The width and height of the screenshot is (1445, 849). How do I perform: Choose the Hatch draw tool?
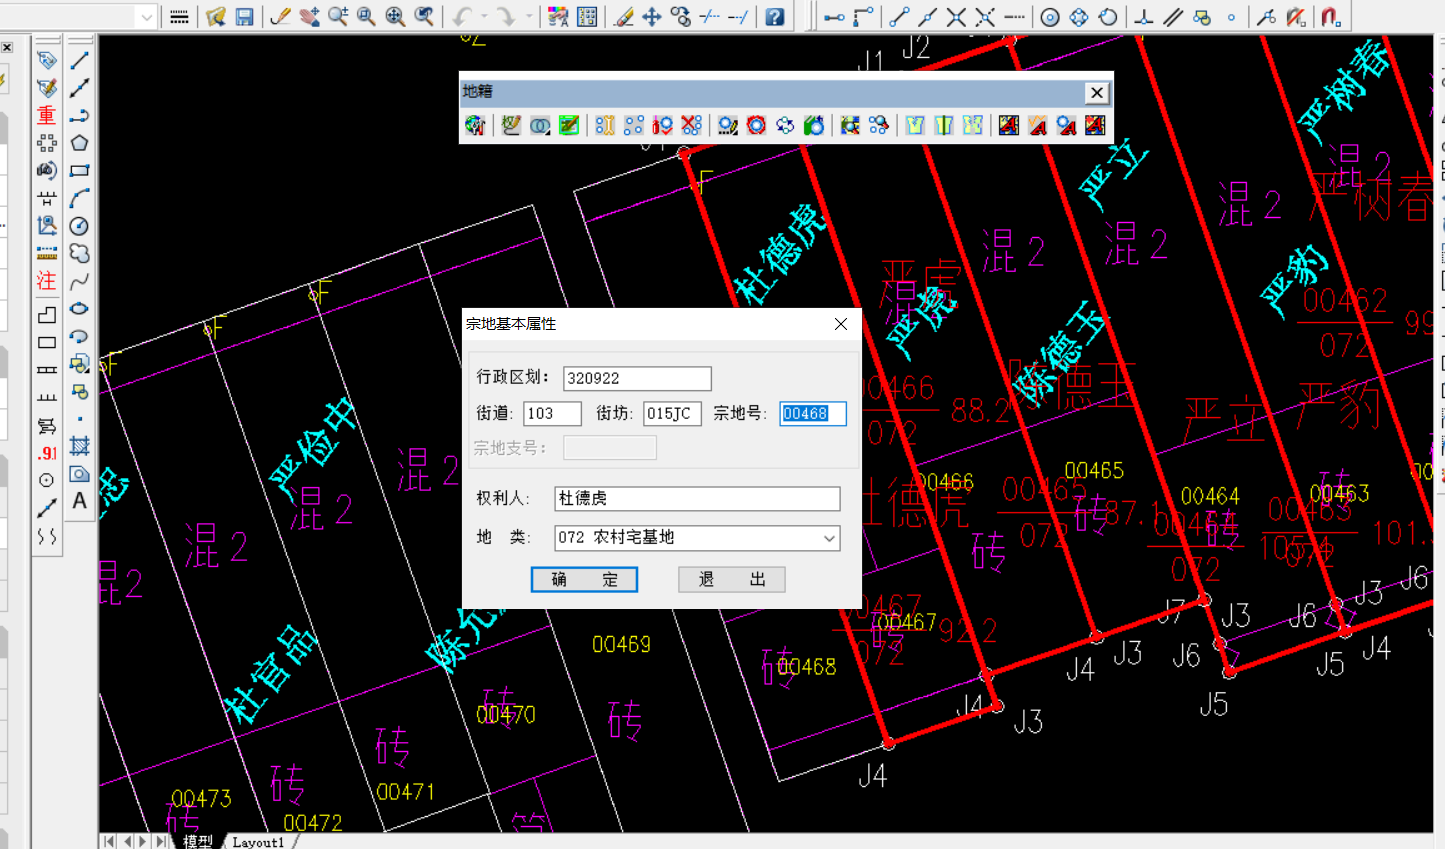coord(80,446)
